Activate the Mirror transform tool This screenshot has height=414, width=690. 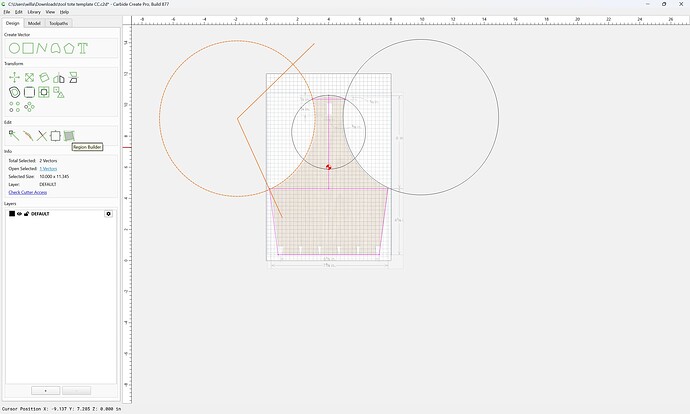pyautogui.click(x=59, y=78)
